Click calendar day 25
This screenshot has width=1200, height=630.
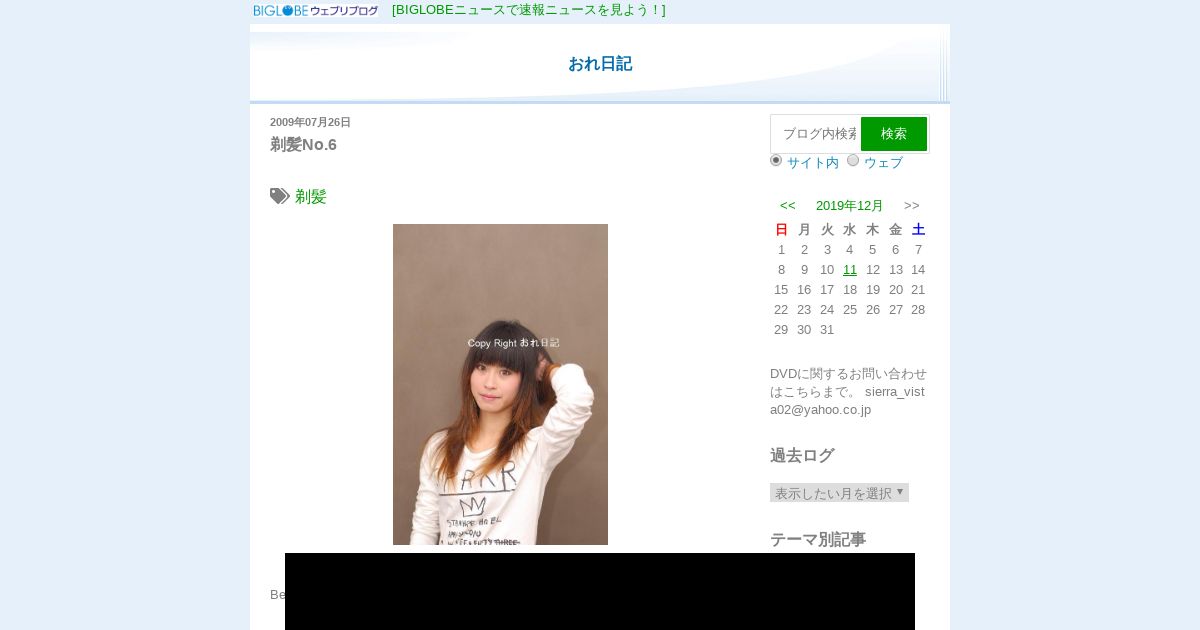[x=850, y=310]
